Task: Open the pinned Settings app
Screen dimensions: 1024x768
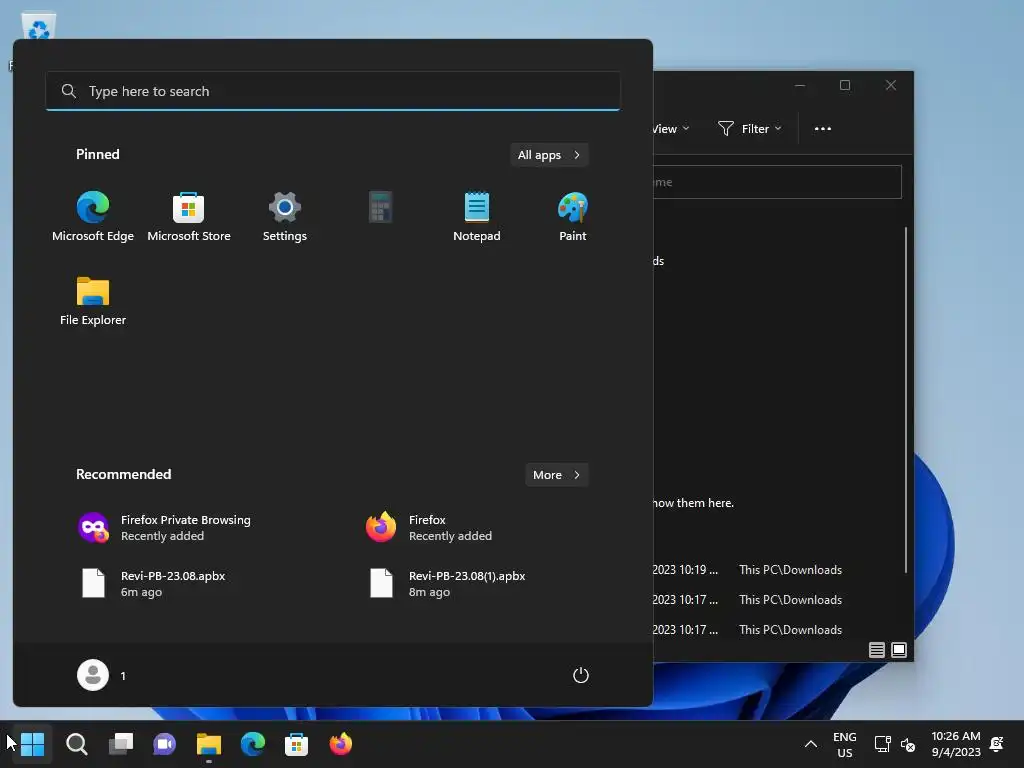Action: (x=285, y=217)
